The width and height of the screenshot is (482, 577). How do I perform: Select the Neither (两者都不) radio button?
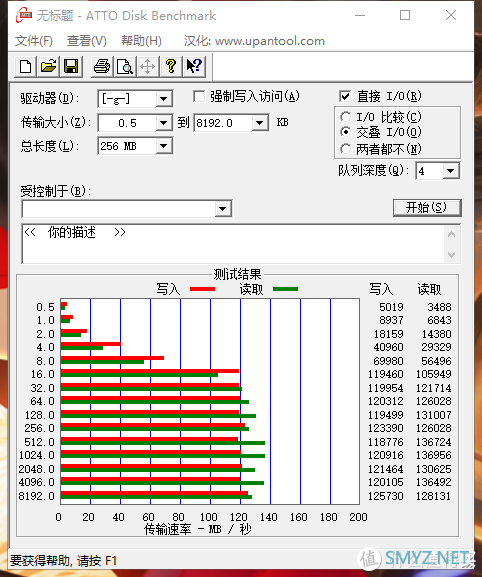pos(345,149)
